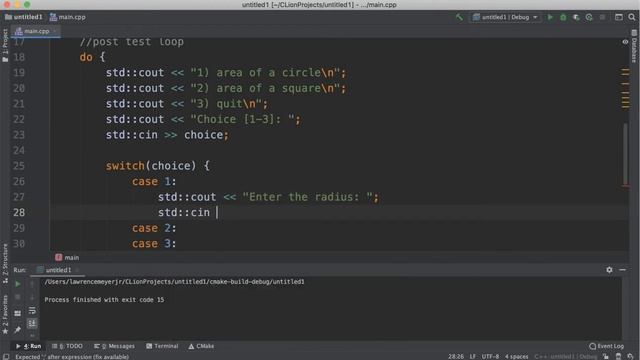
Task: Click the tool window quick access icon in the status bar
Action: coord(6,357)
